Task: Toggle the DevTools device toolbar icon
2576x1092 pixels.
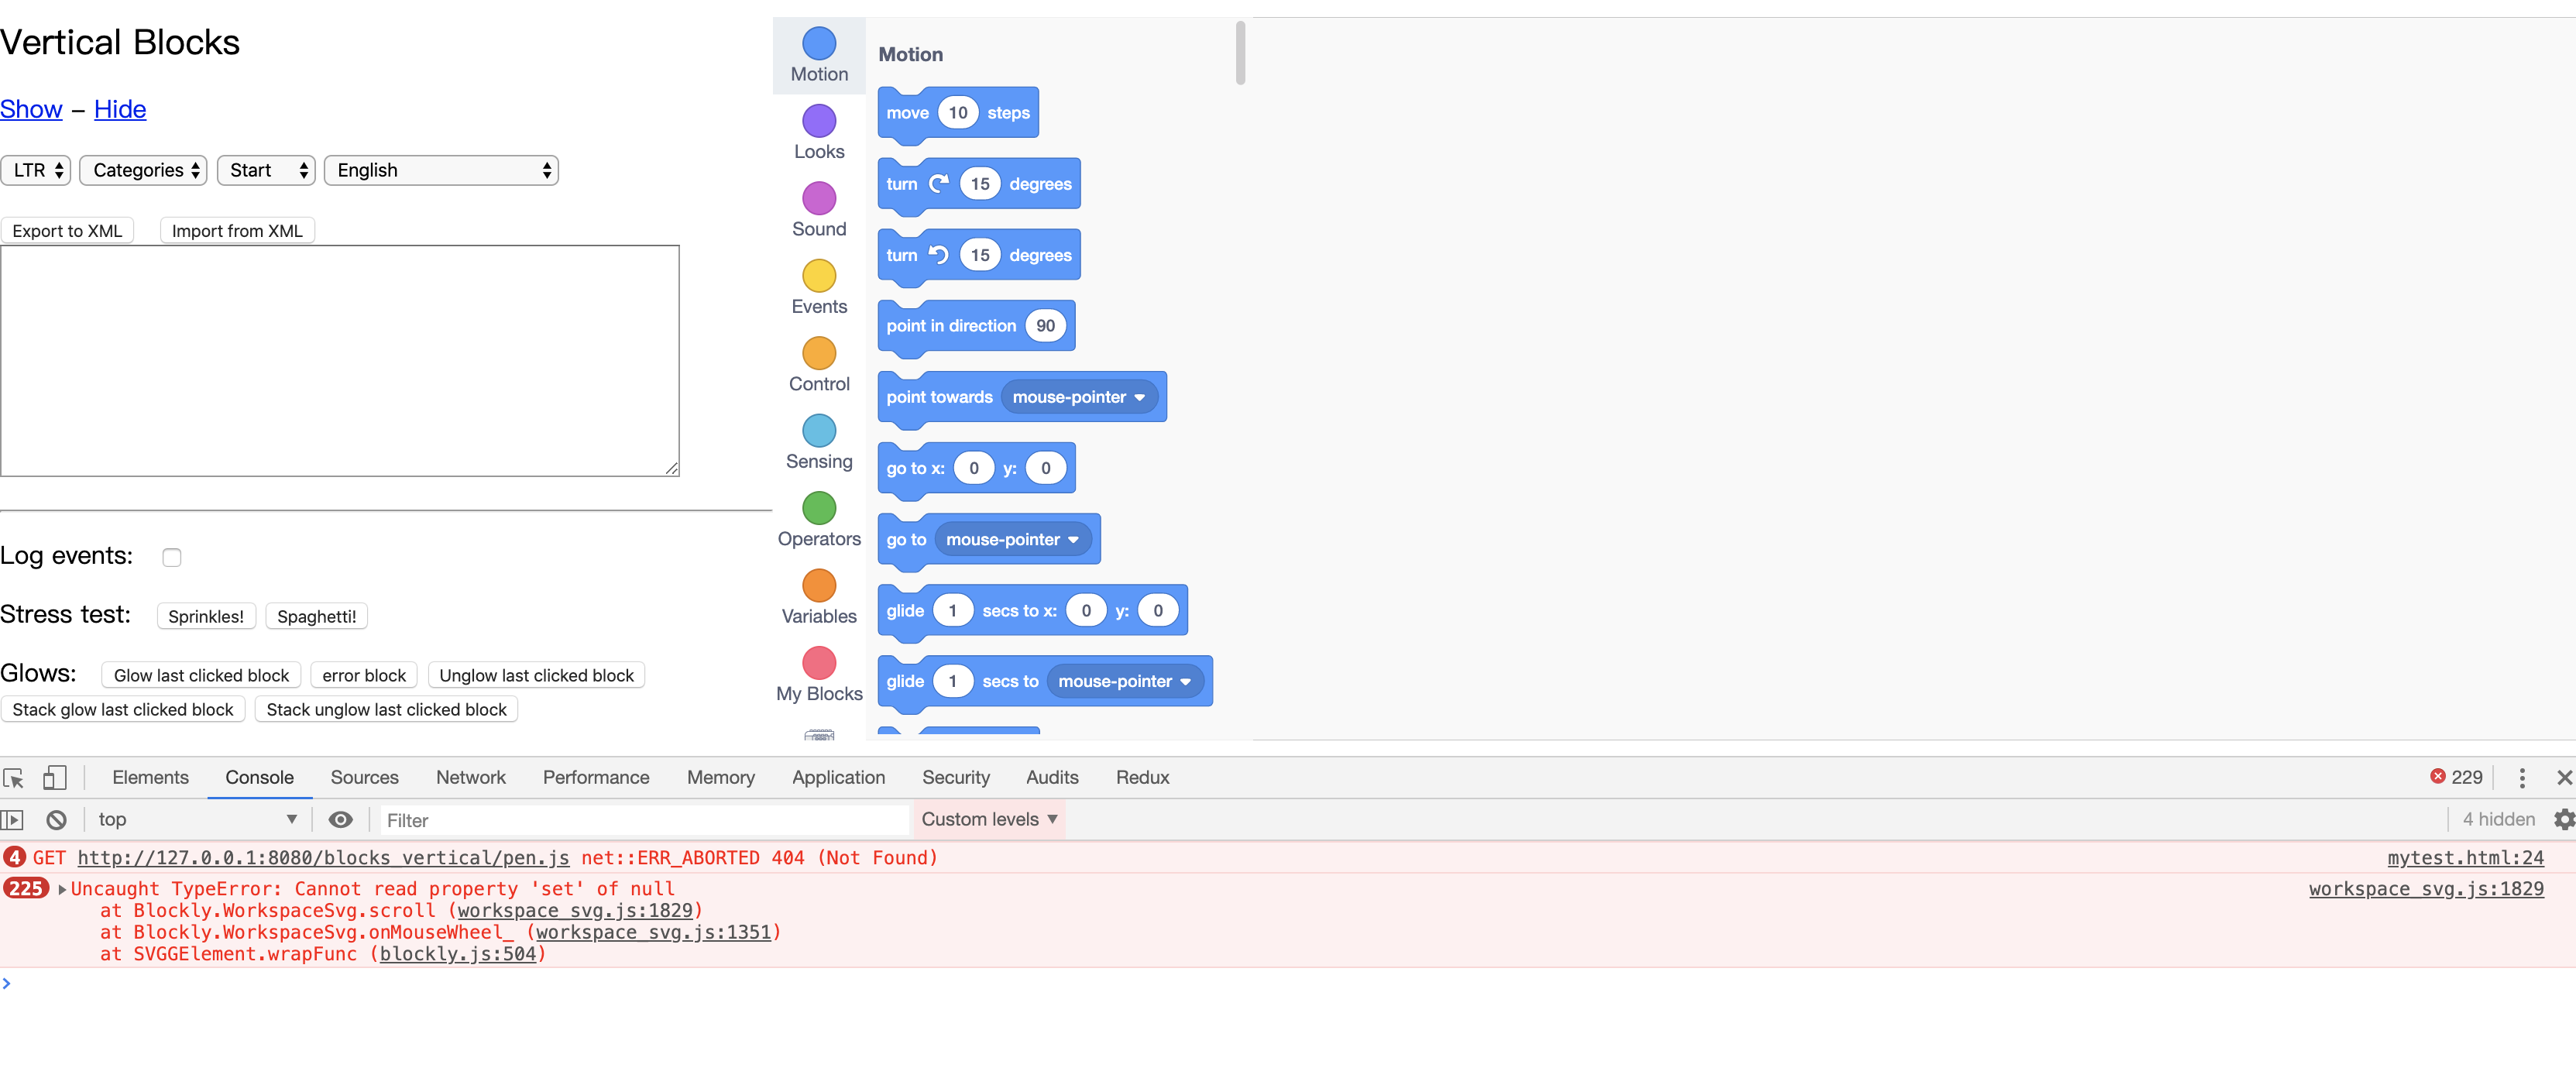Action: click(55, 778)
